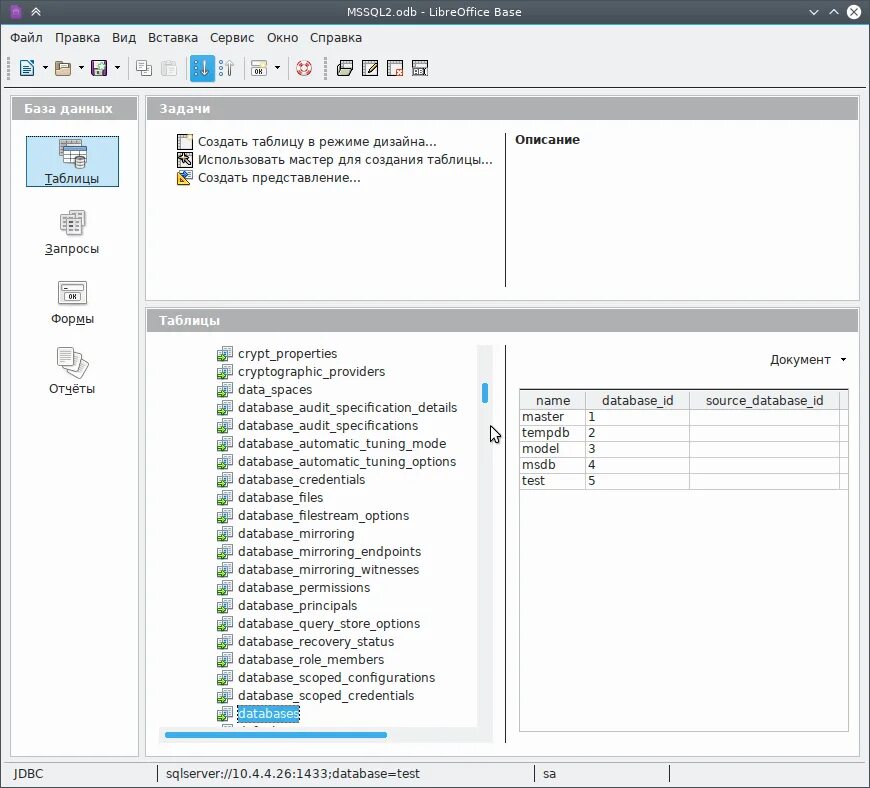Switch to the Запросы section
870x788 pixels.
pos(72,232)
